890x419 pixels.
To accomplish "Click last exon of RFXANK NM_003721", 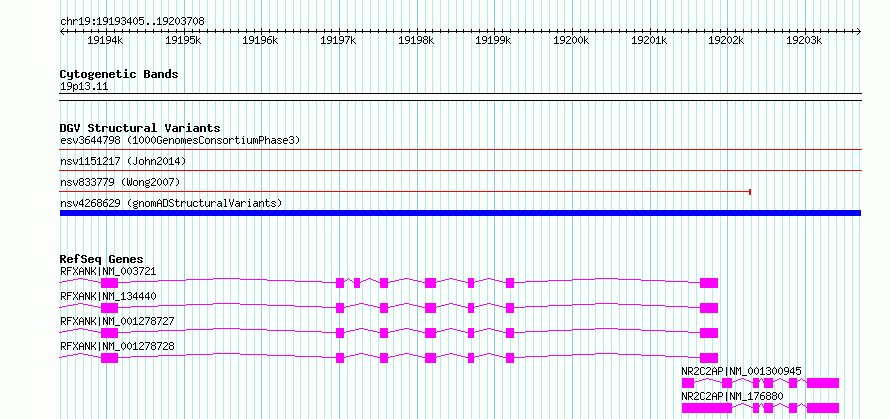I will (709, 283).
